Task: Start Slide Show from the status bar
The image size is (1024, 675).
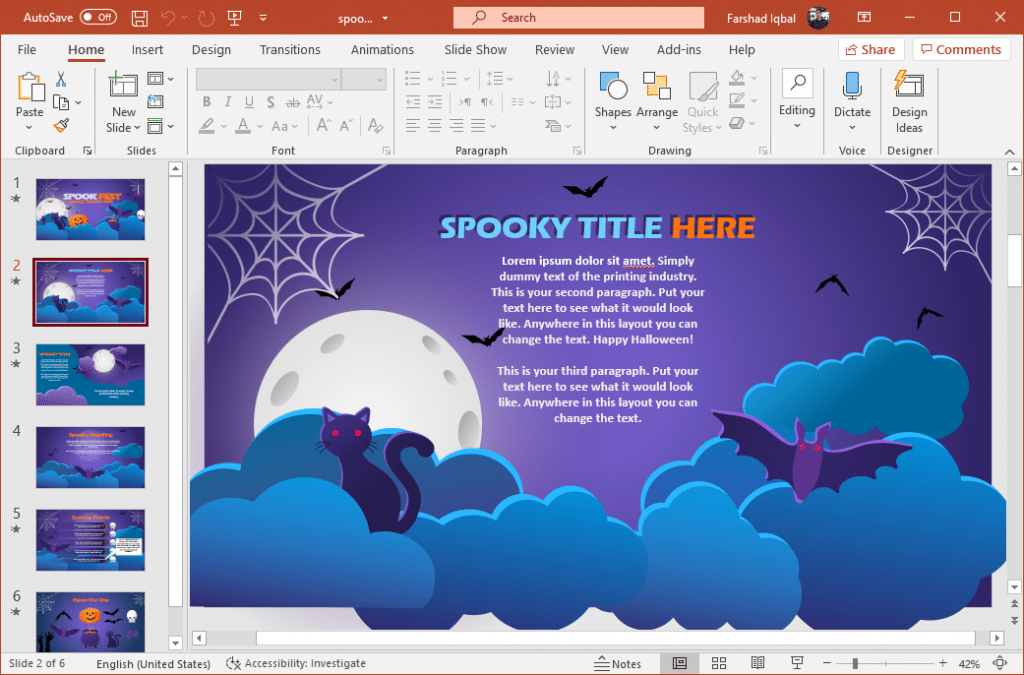Action: (x=796, y=663)
